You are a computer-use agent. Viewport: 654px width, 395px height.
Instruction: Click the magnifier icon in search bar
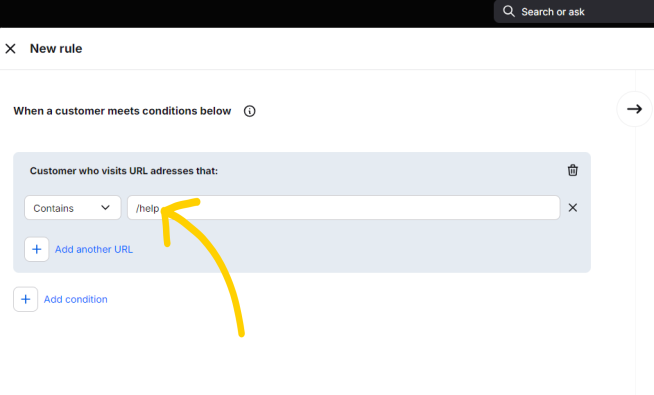[508, 11]
